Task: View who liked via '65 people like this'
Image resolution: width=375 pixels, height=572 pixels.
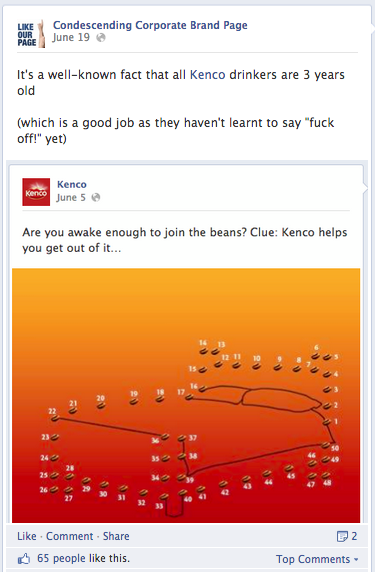Action: pos(84,558)
